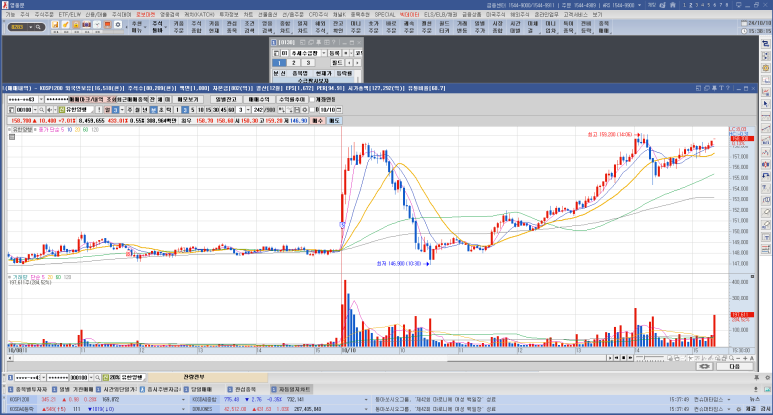Viewport: 773px width, 415px height.
Task: Open the gear settings icon in the top toolbar
Action: (x=118, y=25)
